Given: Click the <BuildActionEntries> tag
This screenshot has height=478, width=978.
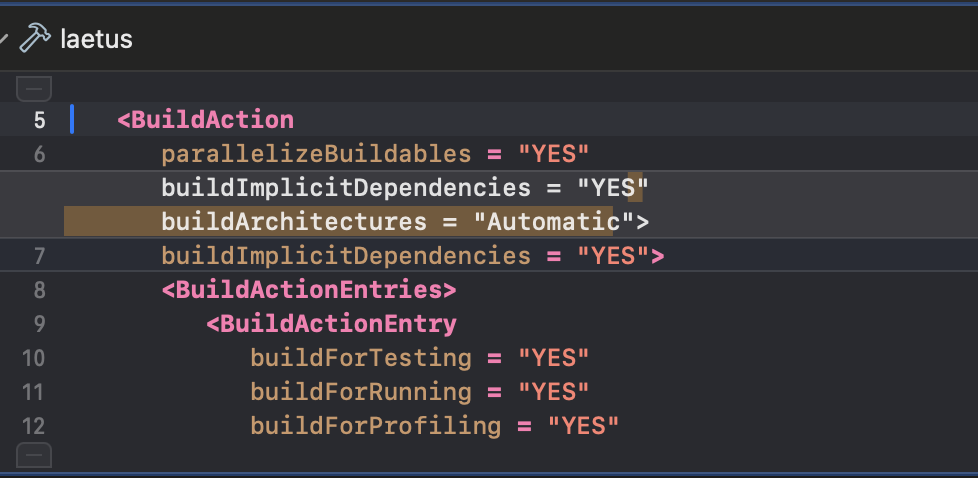Looking at the screenshot, I should pyautogui.click(x=309, y=290).
